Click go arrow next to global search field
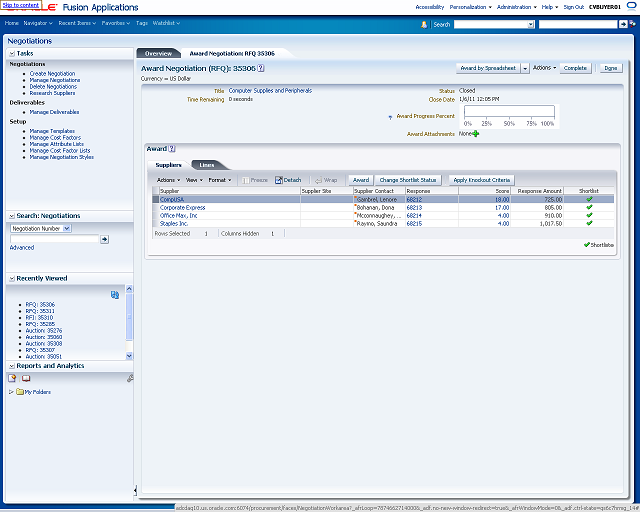The image size is (640, 512). 623,24
